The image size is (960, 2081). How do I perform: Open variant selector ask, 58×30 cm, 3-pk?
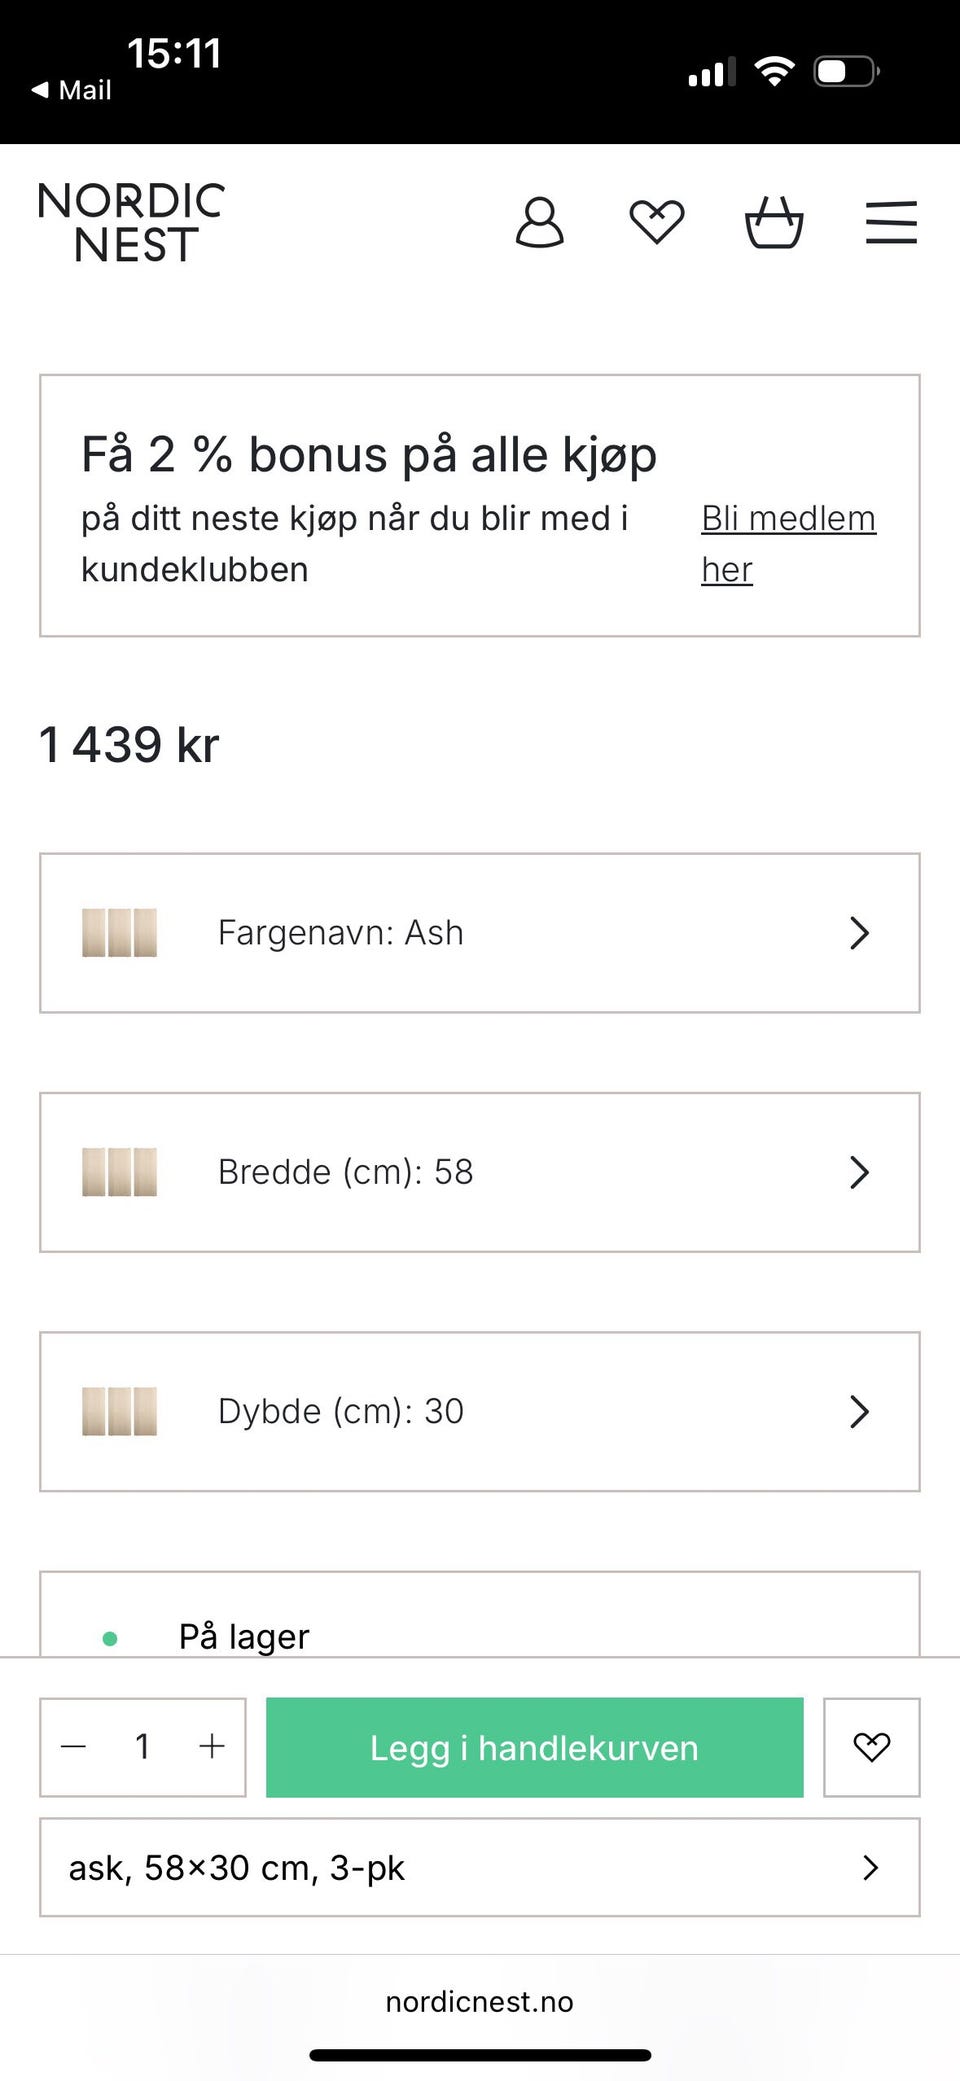click(x=480, y=1867)
